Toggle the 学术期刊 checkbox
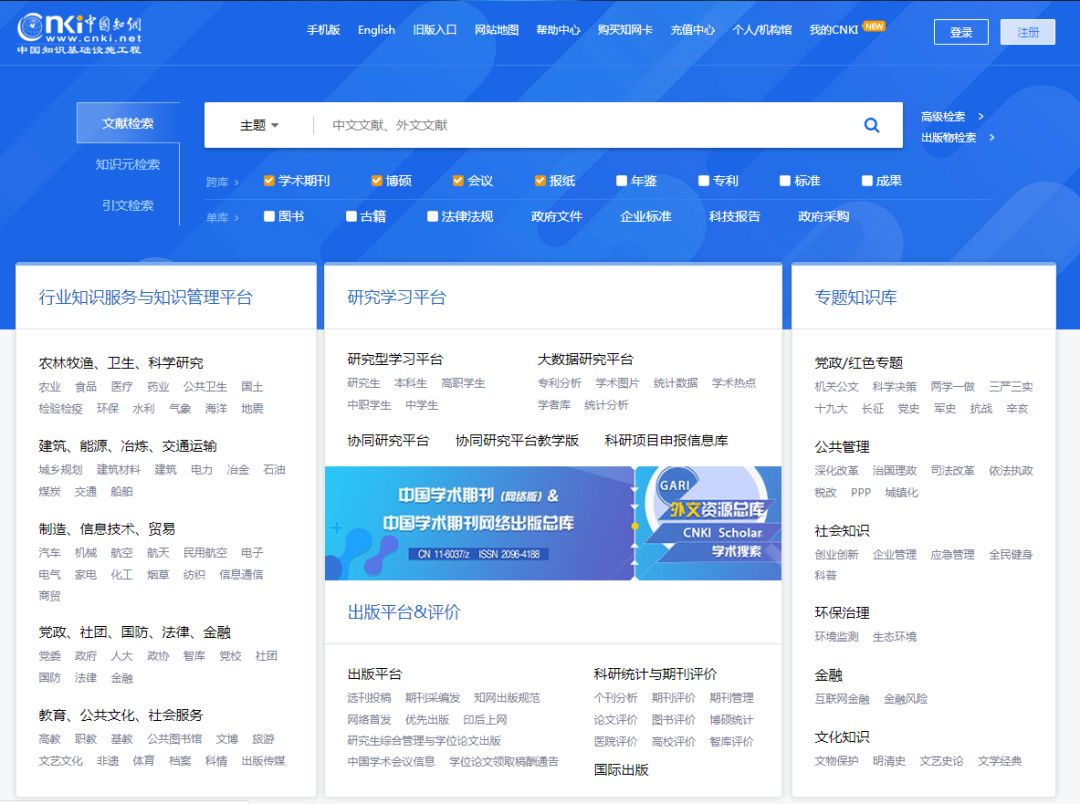Image resolution: width=1080 pixels, height=804 pixels. pos(269,181)
